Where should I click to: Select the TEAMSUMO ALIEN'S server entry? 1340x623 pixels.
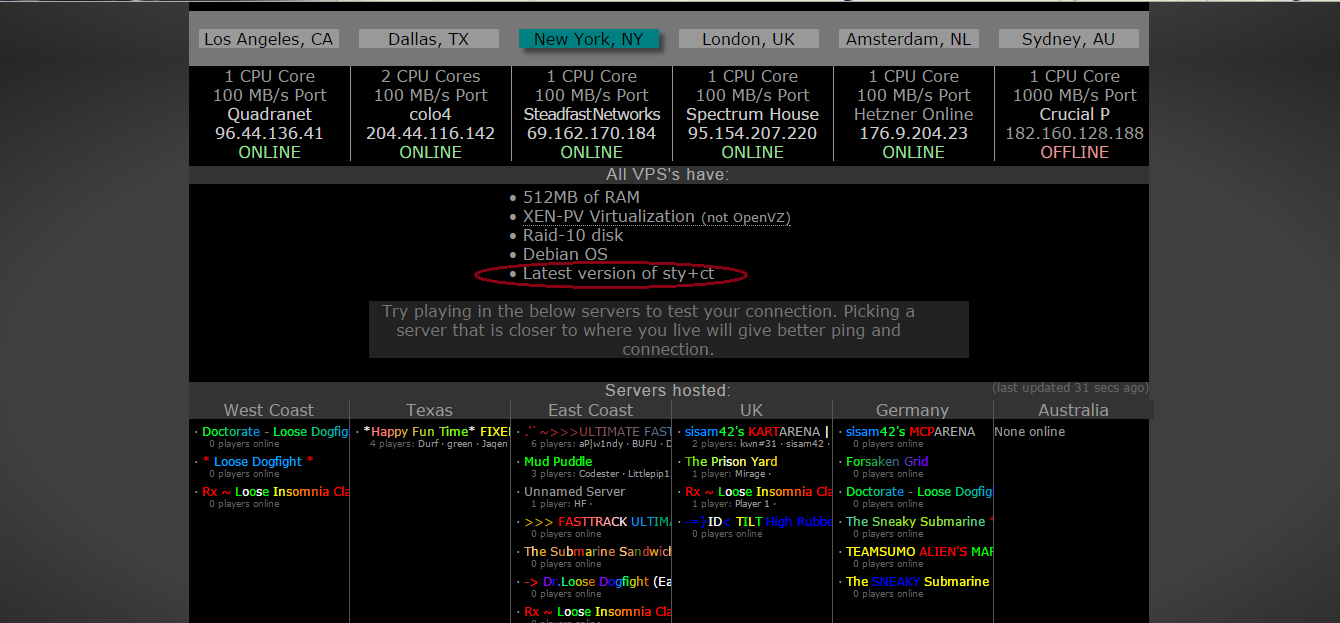[x=919, y=552]
